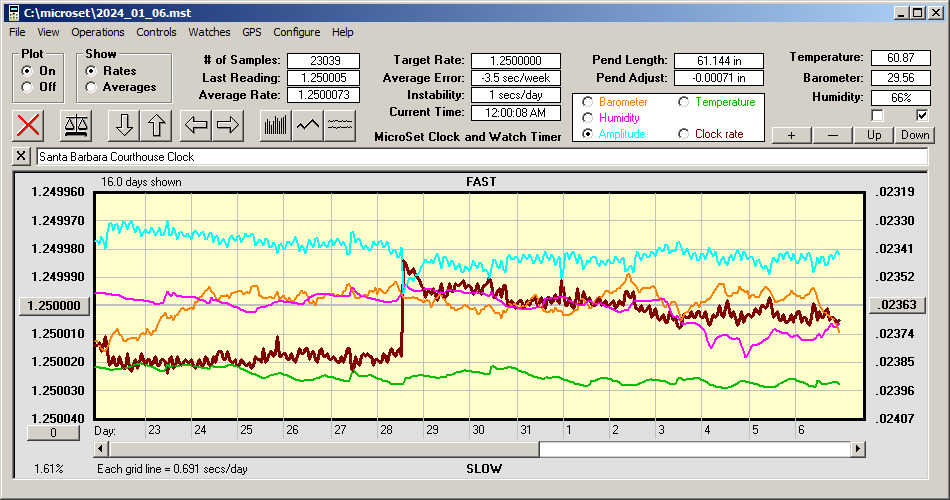Image resolution: width=950 pixels, height=500 pixels.
Task: Click the Average Error value field
Action: pyautogui.click(x=516, y=78)
